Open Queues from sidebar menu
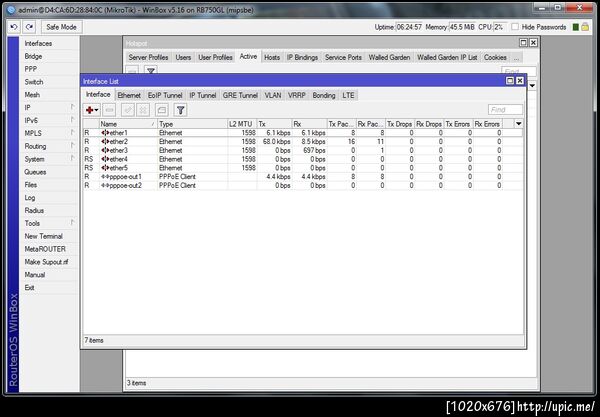 click(35, 172)
